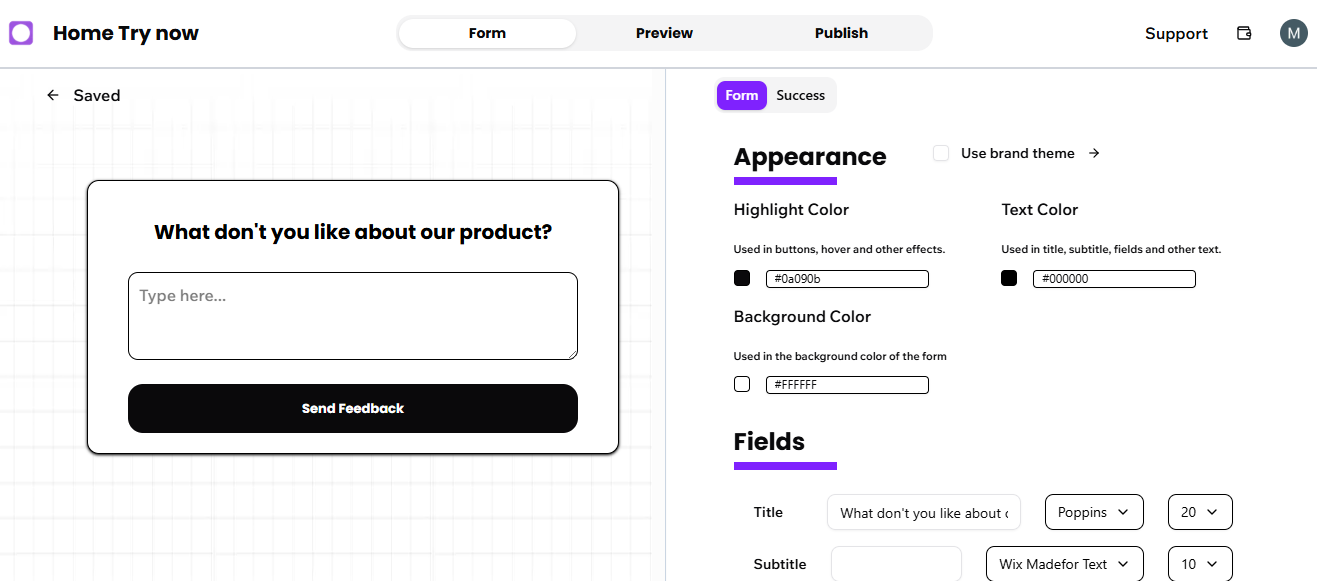Switch to the Publish tab

[841, 33]
